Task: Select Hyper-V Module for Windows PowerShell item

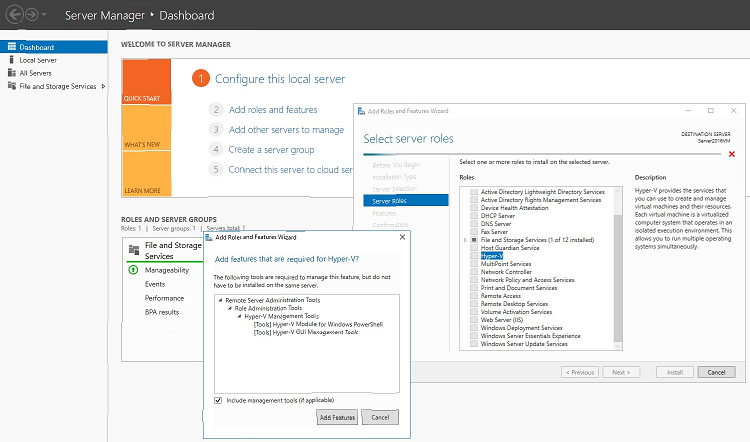Action: point(318,324)
